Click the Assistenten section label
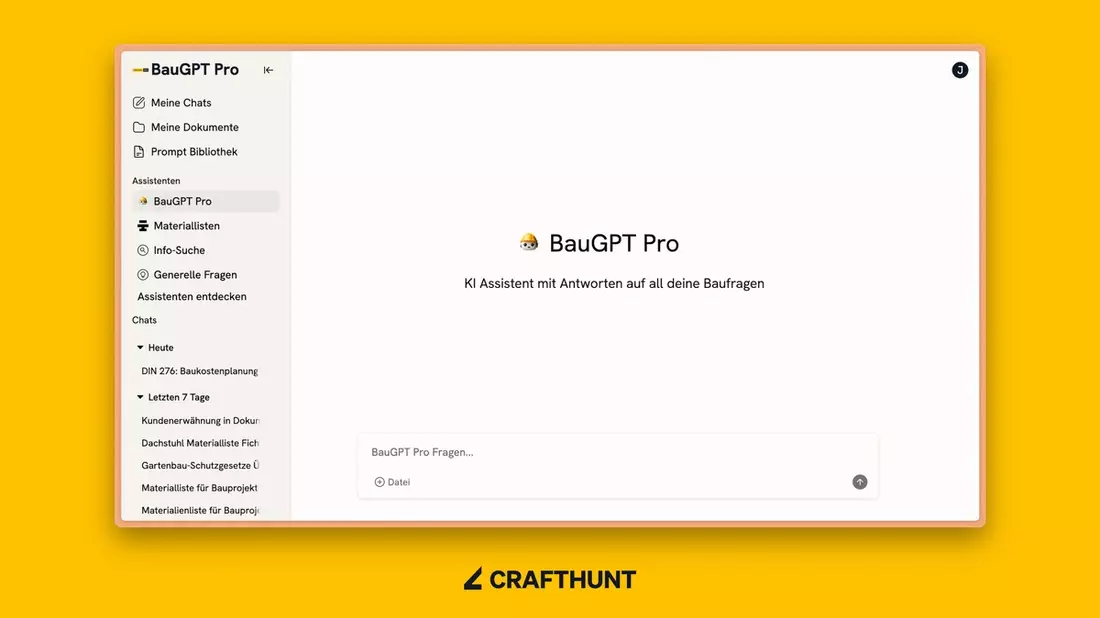This screenshot has height=618, width=1100. point(156,181)
